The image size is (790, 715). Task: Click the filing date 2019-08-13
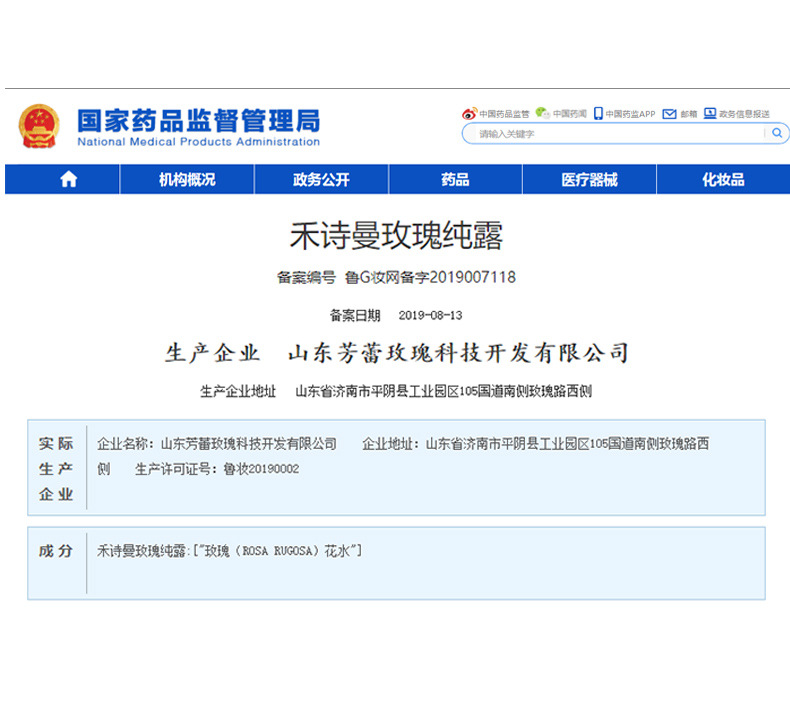(430, 315)
